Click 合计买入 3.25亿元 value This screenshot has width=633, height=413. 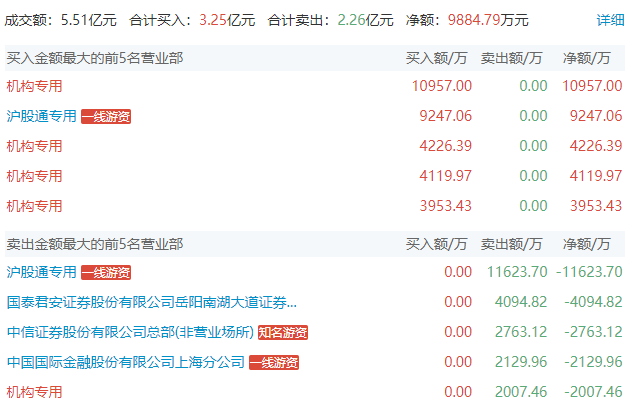[x=227, y=20]
